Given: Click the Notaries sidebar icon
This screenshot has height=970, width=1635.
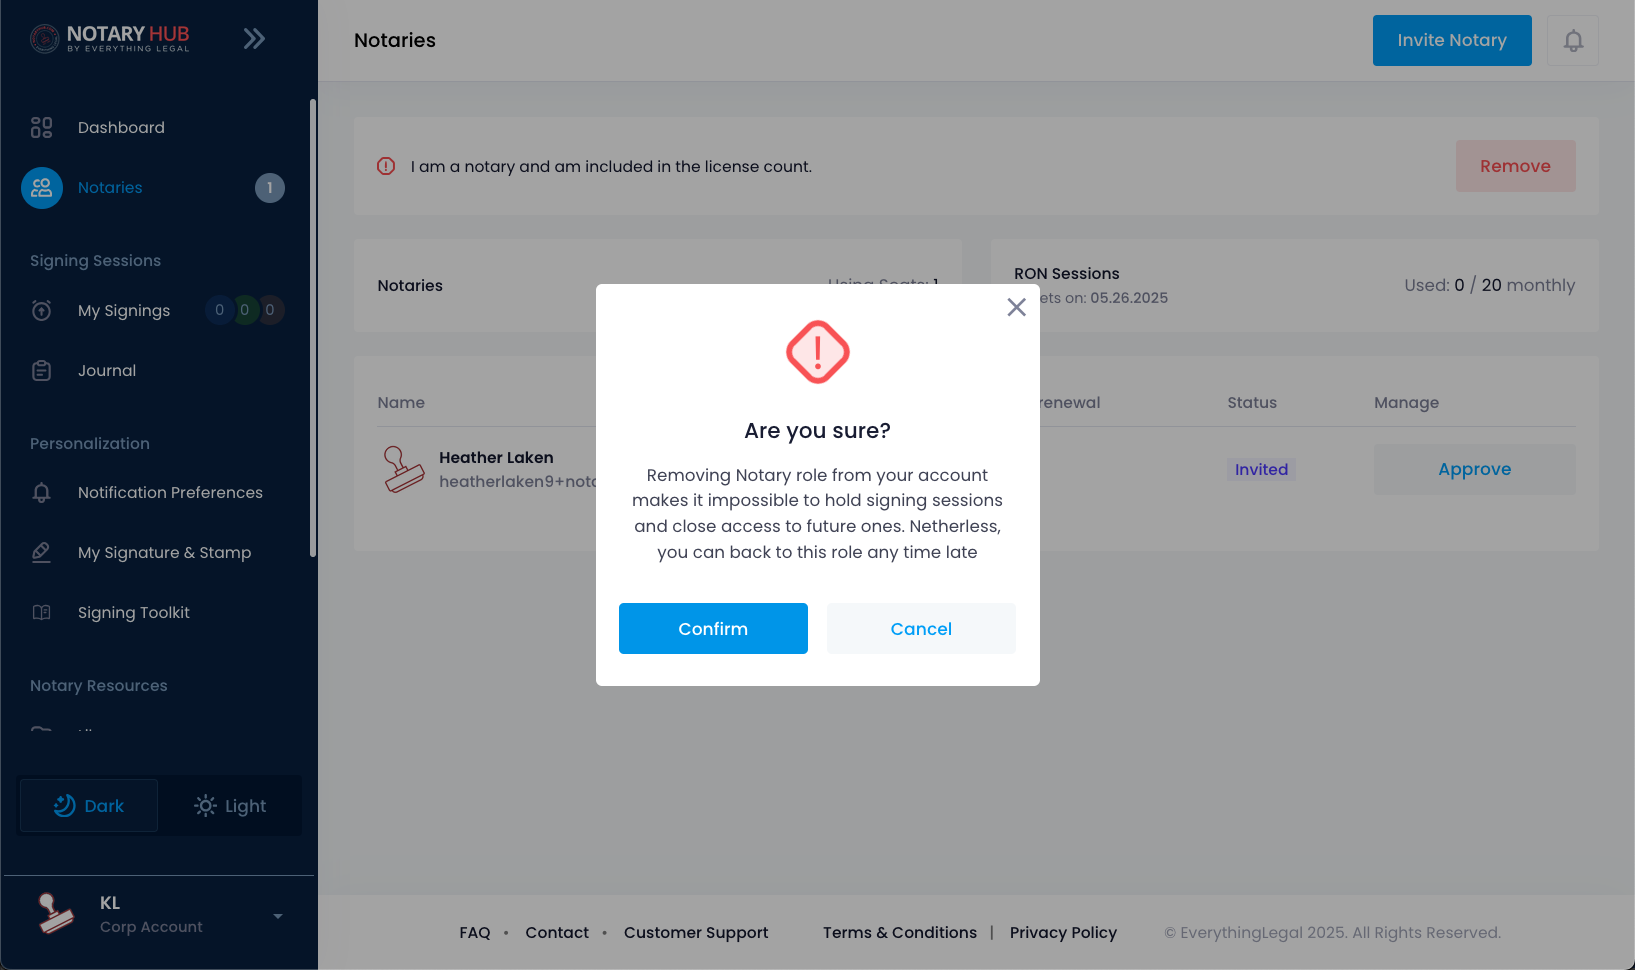Looking at the screenshot, I should tap(42, 188).
